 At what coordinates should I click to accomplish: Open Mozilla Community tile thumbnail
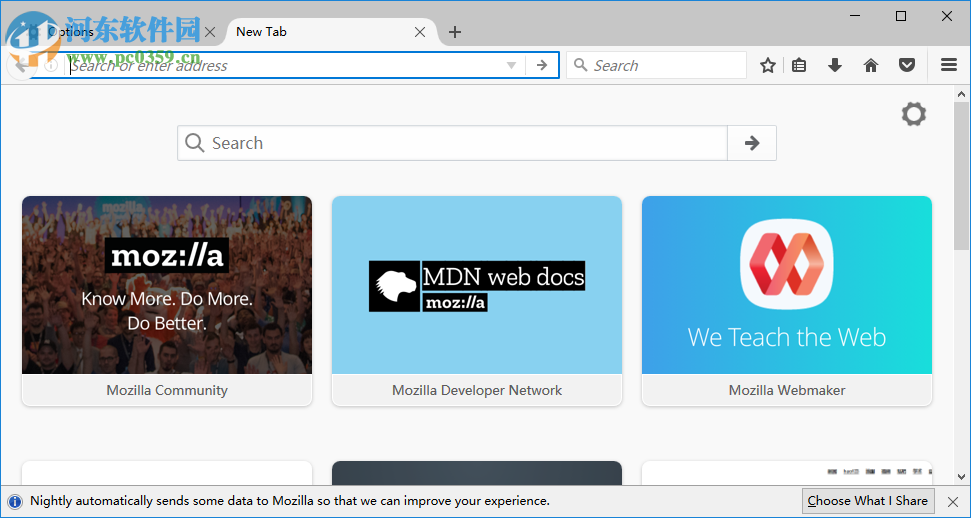[x=167, y=285]
